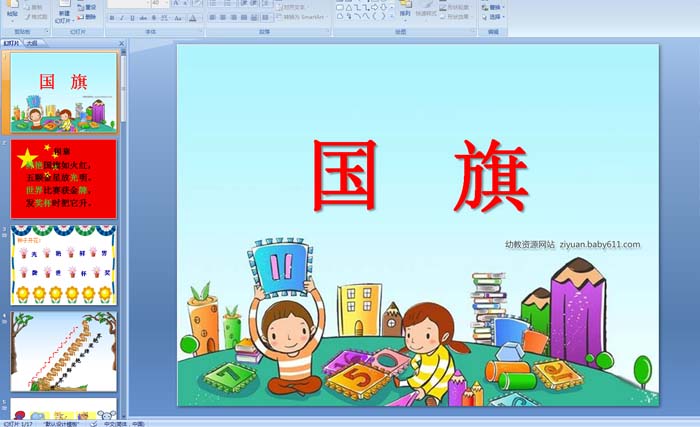Select the elbow connector shape

coord(358,8)
